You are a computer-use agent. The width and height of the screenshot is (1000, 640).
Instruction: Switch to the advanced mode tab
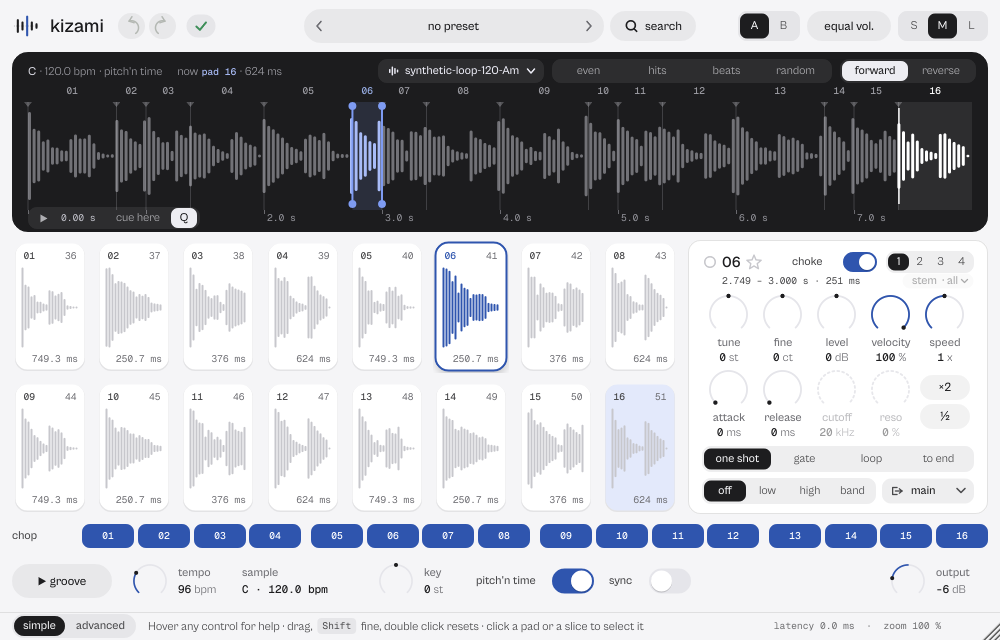[100, 625]
